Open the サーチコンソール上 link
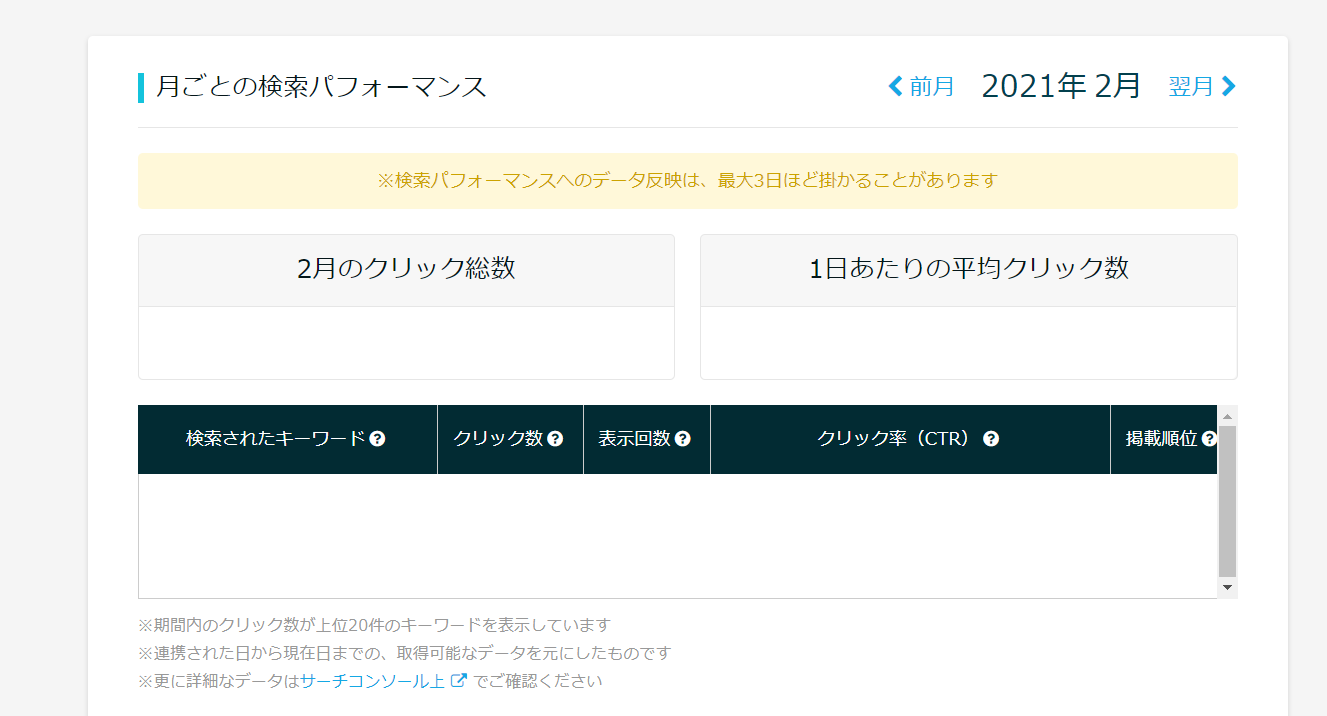Viewport: 1327px width, 716px height. click(372, 681)
